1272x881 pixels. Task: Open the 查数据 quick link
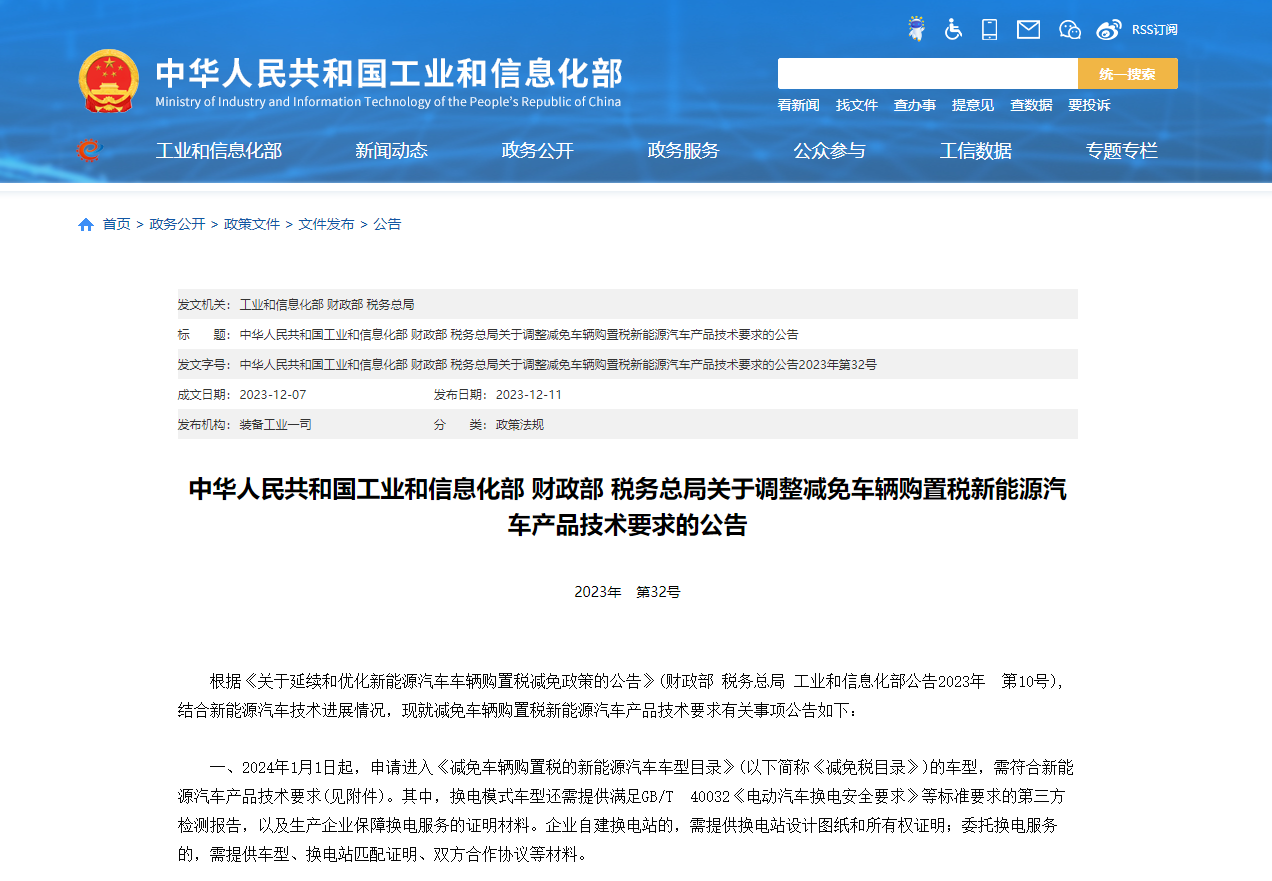tap(1031, 105)
